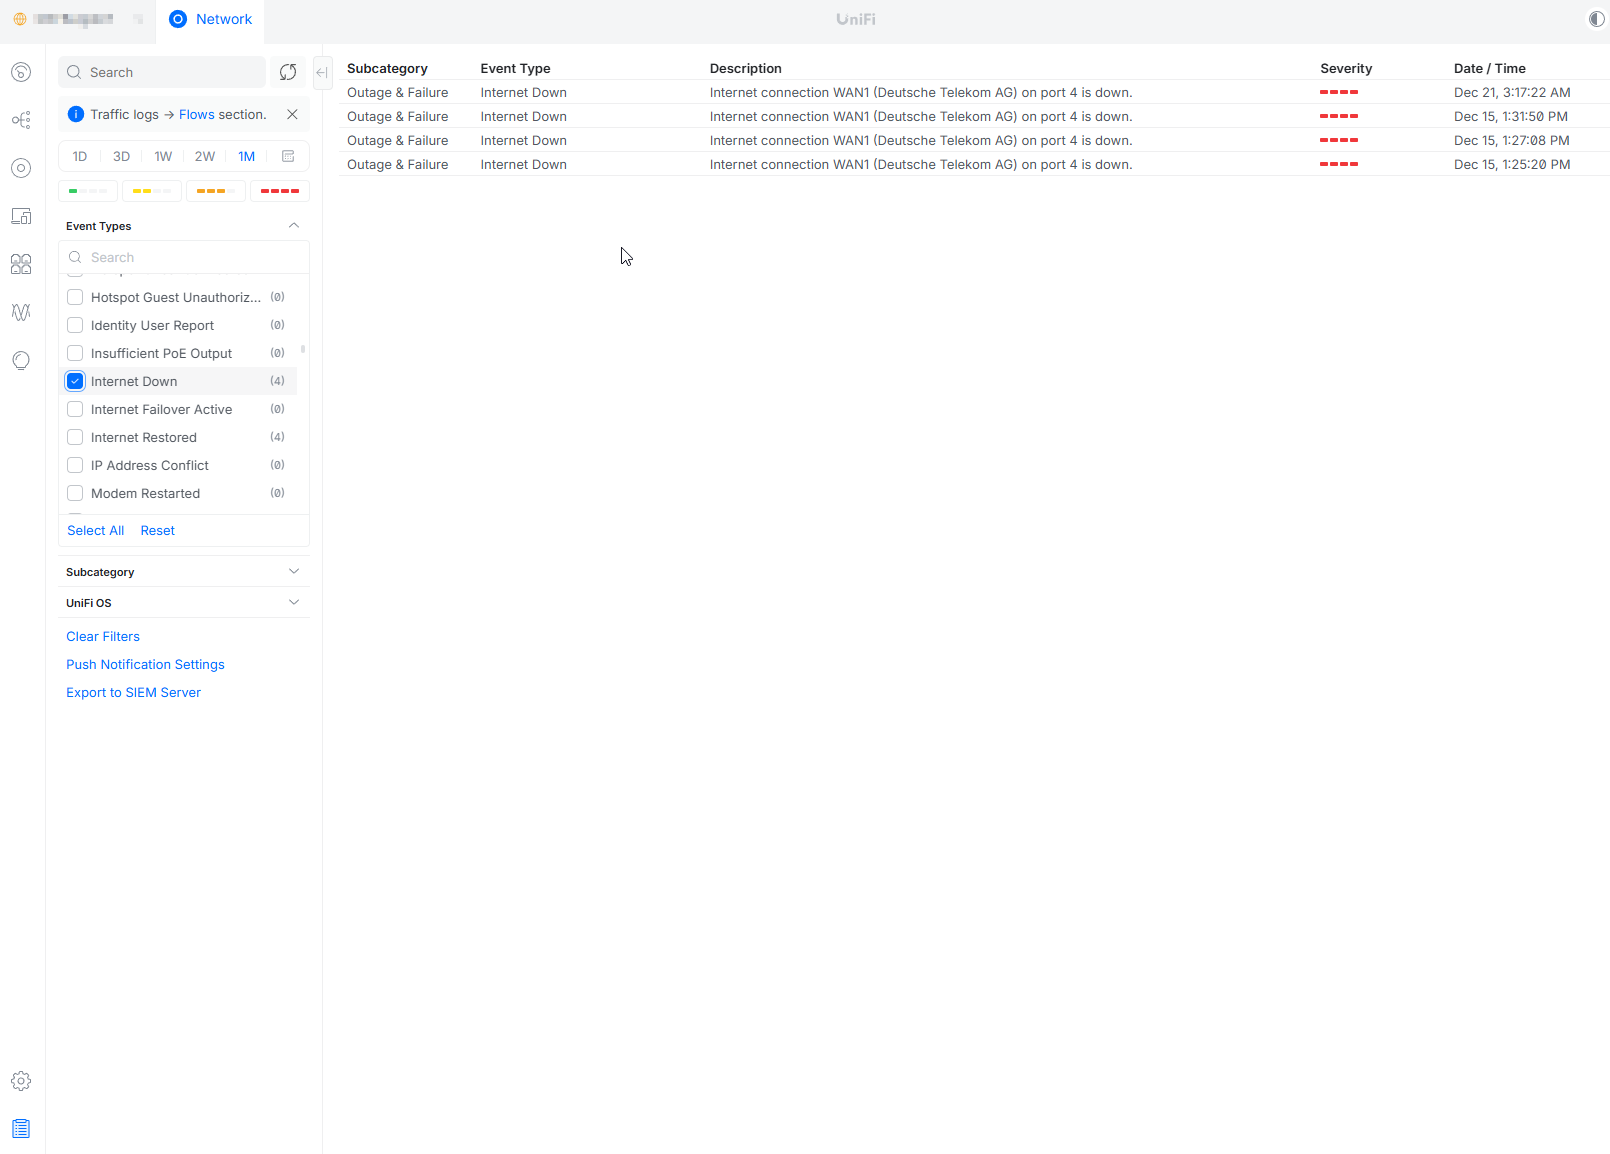Image resolution: width=1610 pixels, height=1154 pixels.
Task: Focus the Event Types search field
Action: tap(184, 257)
